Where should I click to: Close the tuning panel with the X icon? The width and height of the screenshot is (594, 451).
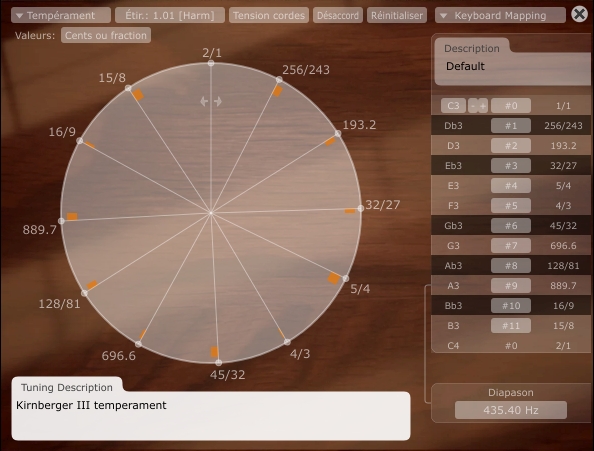point(579,14)
